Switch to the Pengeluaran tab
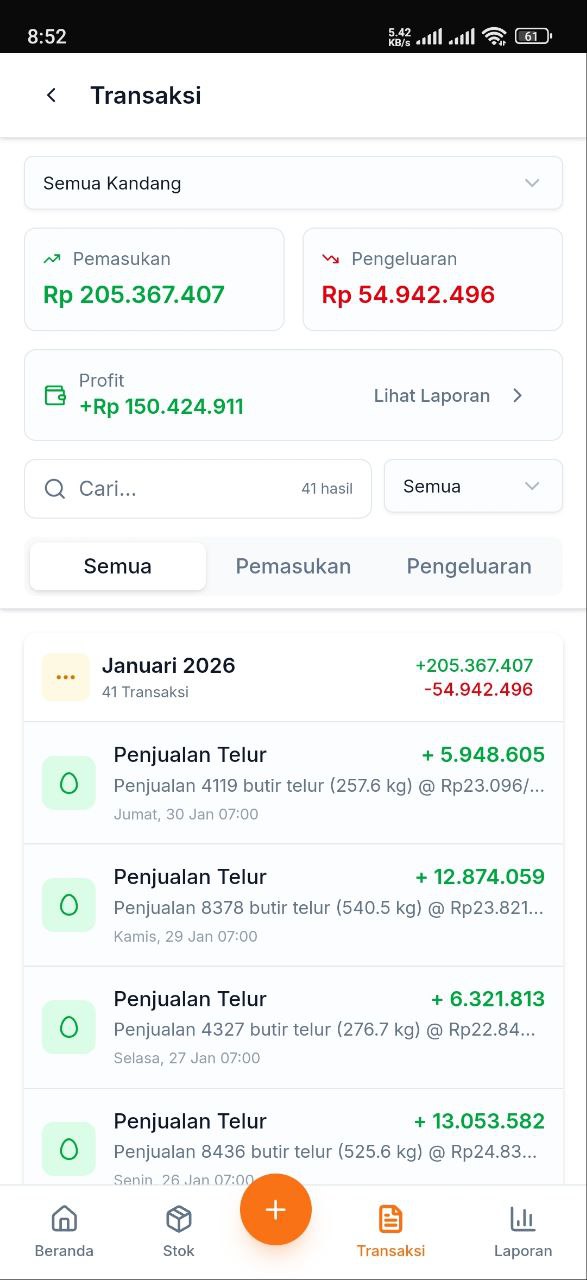This screenshot has height=1280, width=587. [x=468, y=566]
